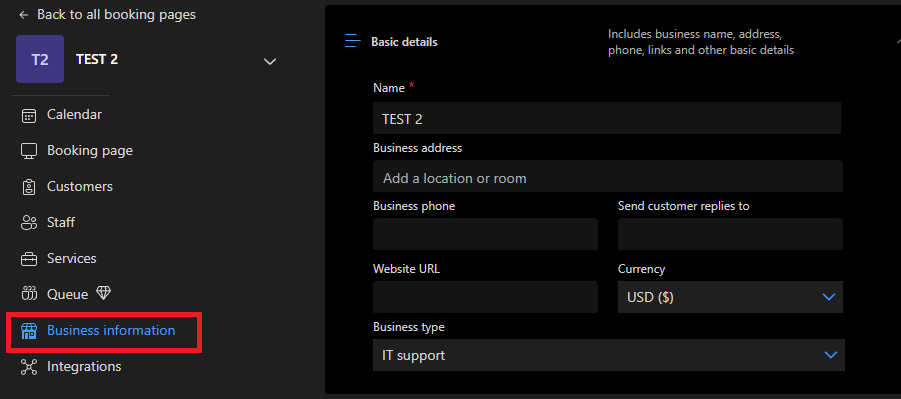Click the Send customer replies to field
901x399 pixels.
(x=730, y=234)
